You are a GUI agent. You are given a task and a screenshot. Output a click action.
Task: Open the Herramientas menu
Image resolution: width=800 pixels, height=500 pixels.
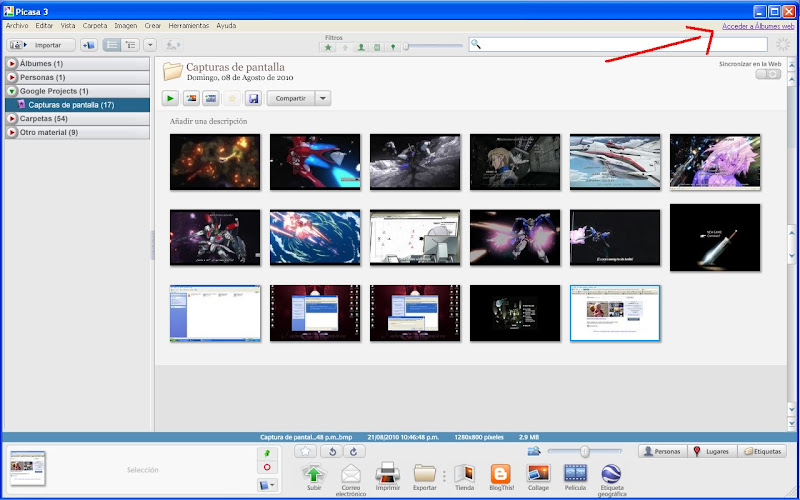(189, 26)
